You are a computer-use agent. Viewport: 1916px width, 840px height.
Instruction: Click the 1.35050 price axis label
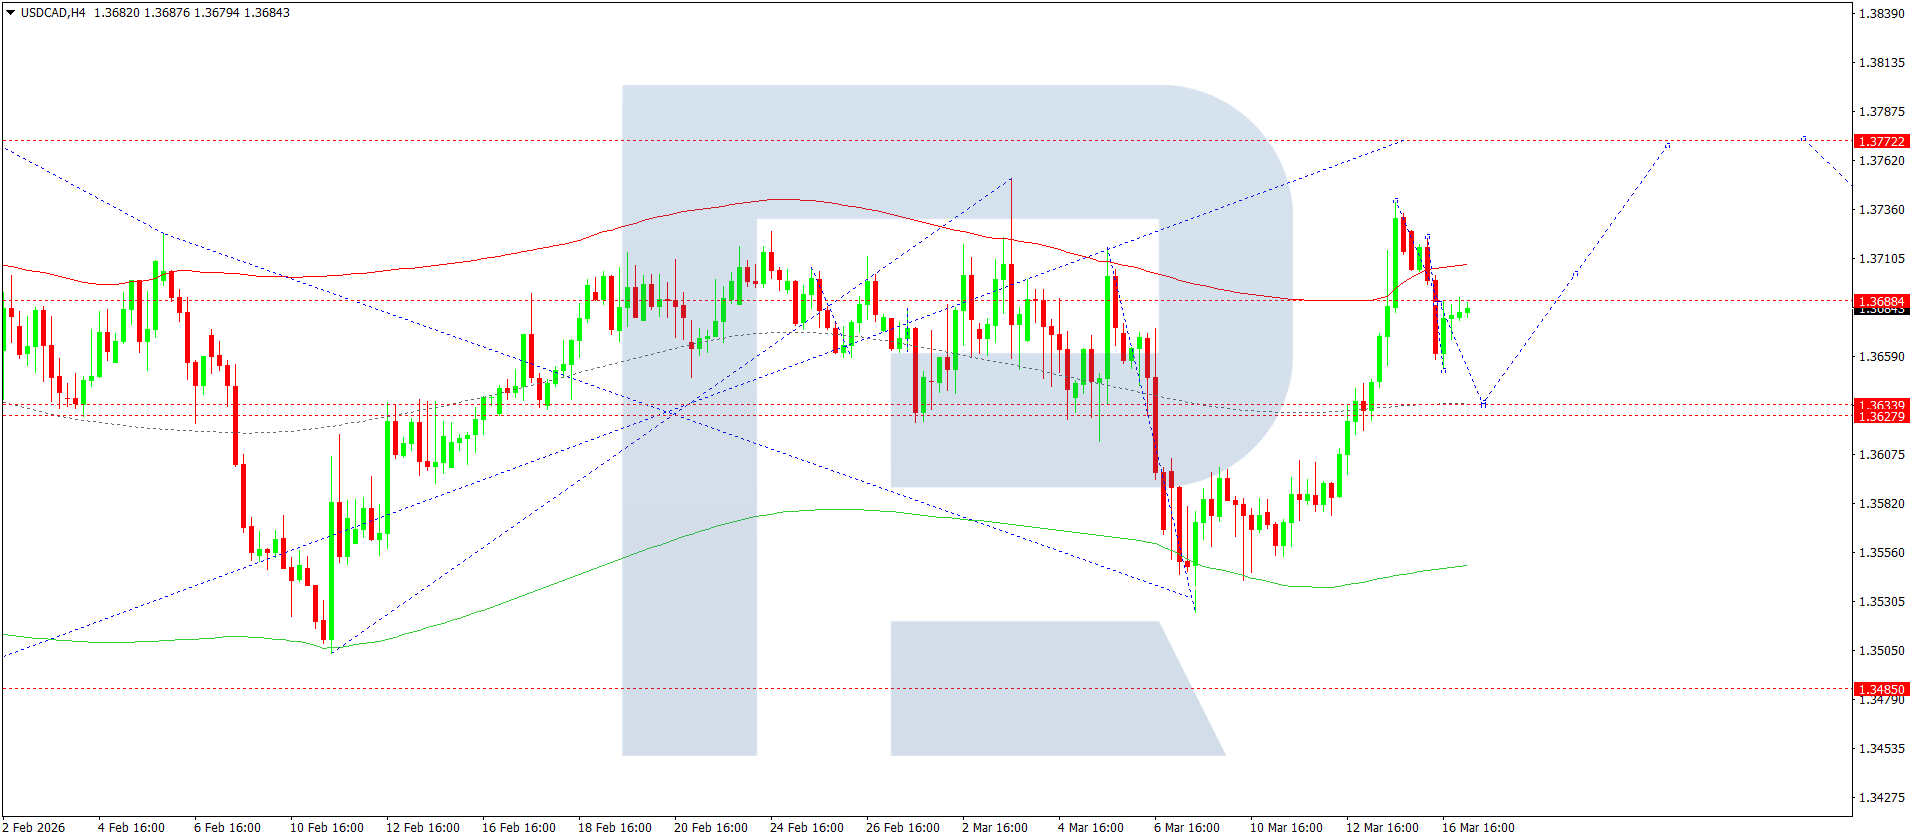1881,651
